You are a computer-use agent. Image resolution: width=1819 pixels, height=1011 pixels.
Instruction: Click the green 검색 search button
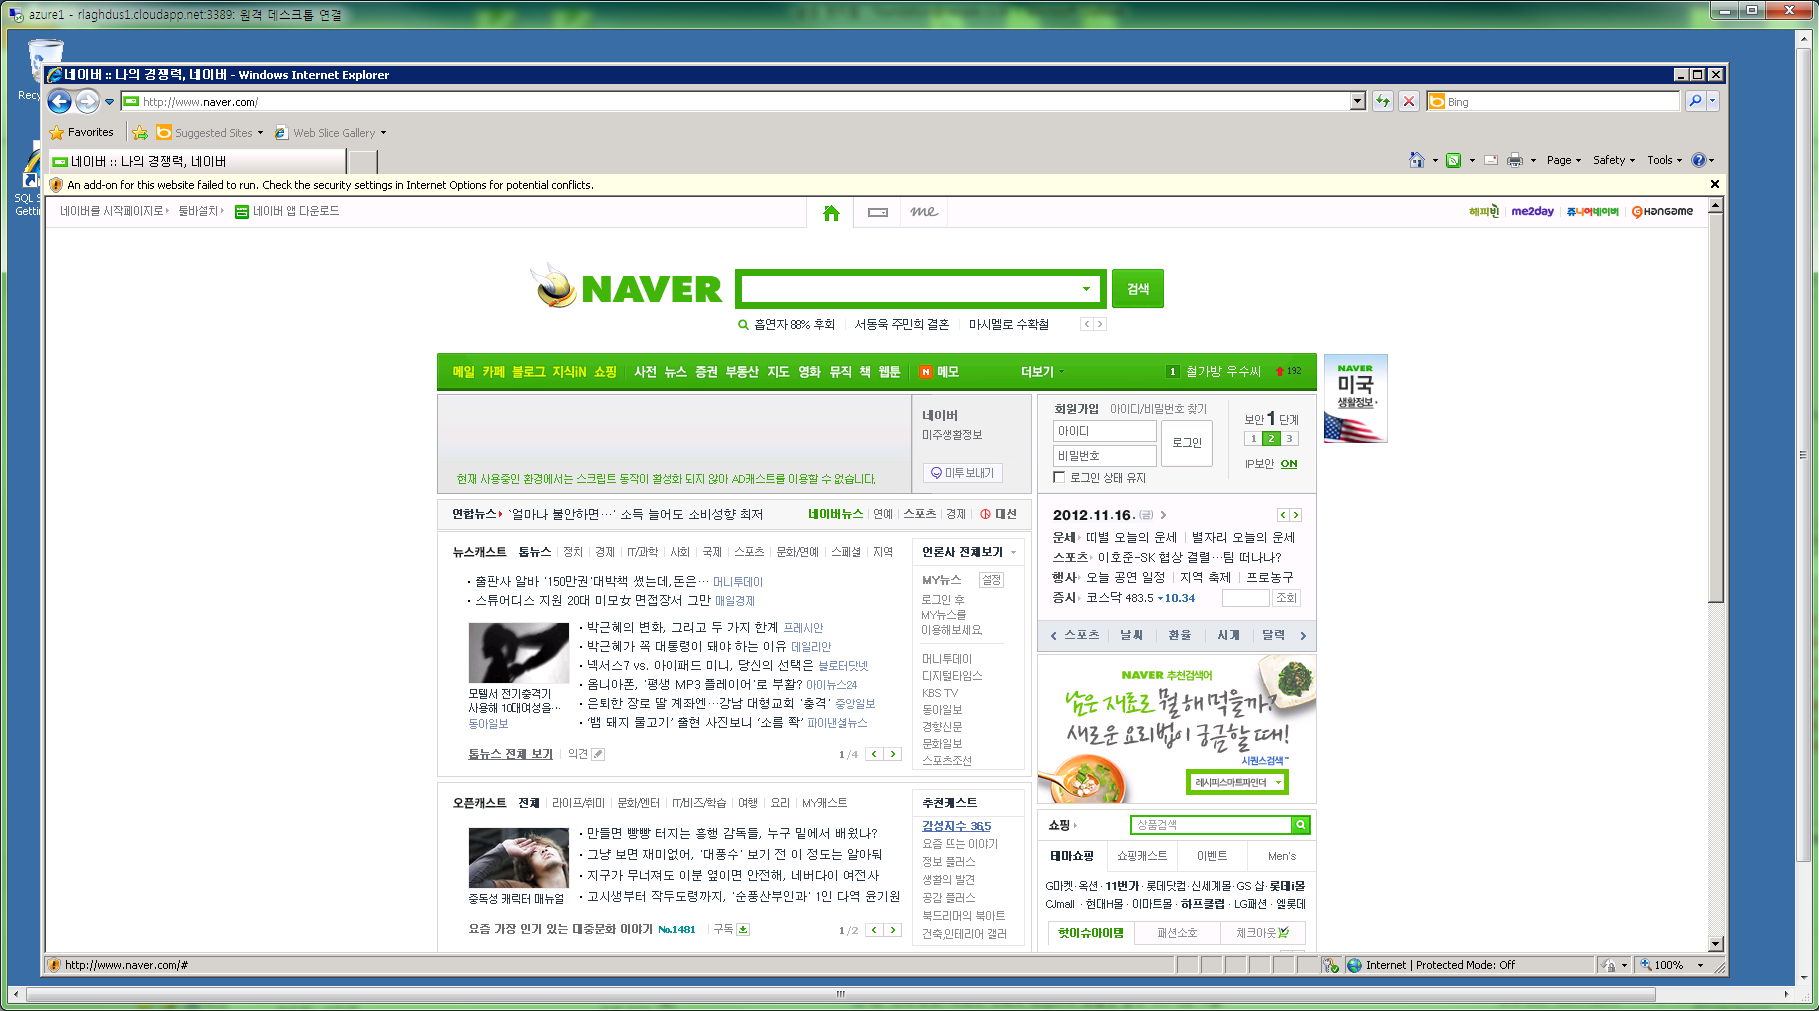pos(1138,289)
